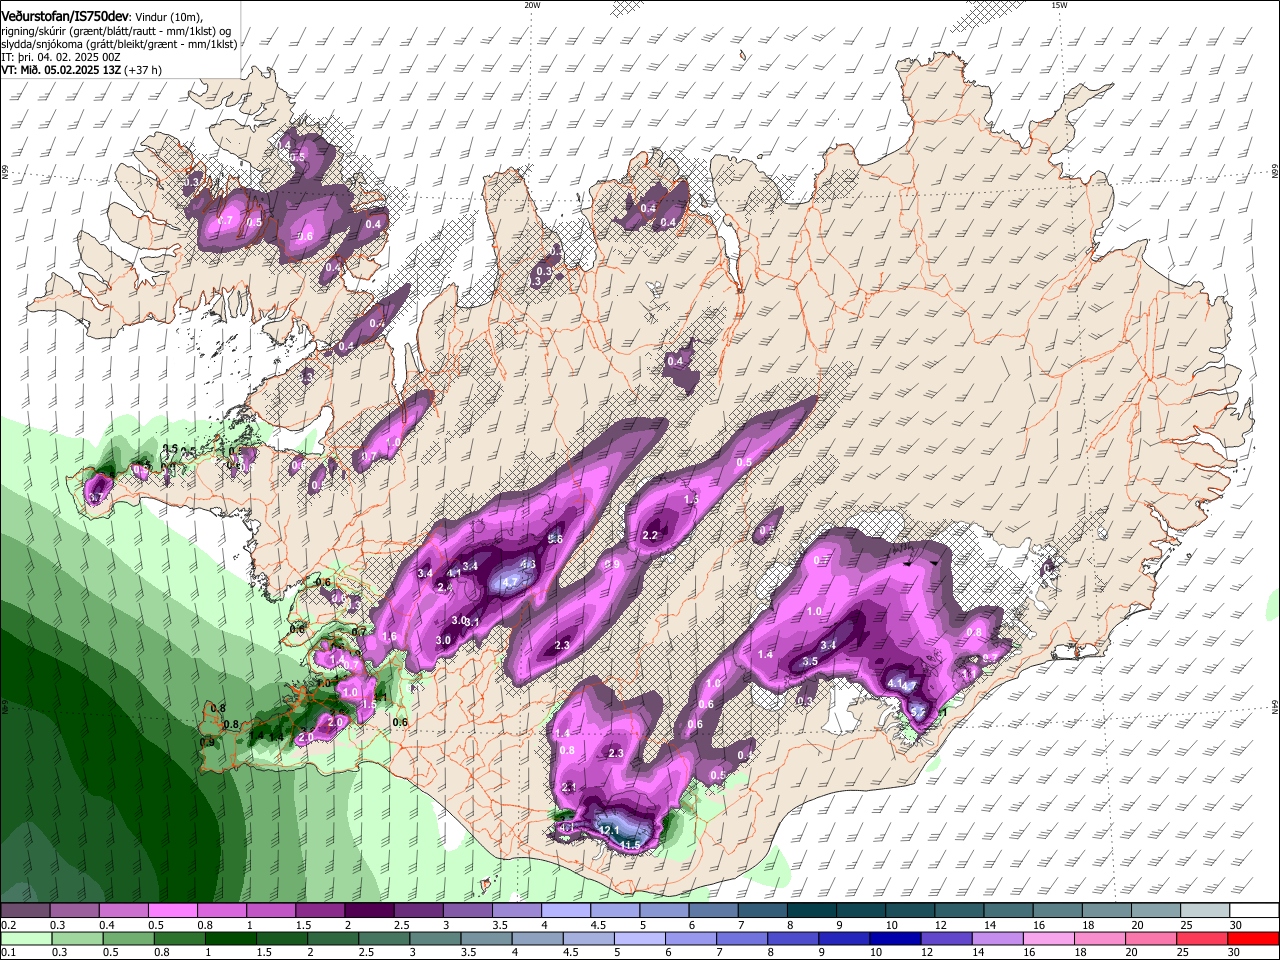Screen dimensions: 1280x960
Task: Click the valid time 'VT: Mið. 05.02.2025 13Z (+37 h)'
Action: click(81, 71)
